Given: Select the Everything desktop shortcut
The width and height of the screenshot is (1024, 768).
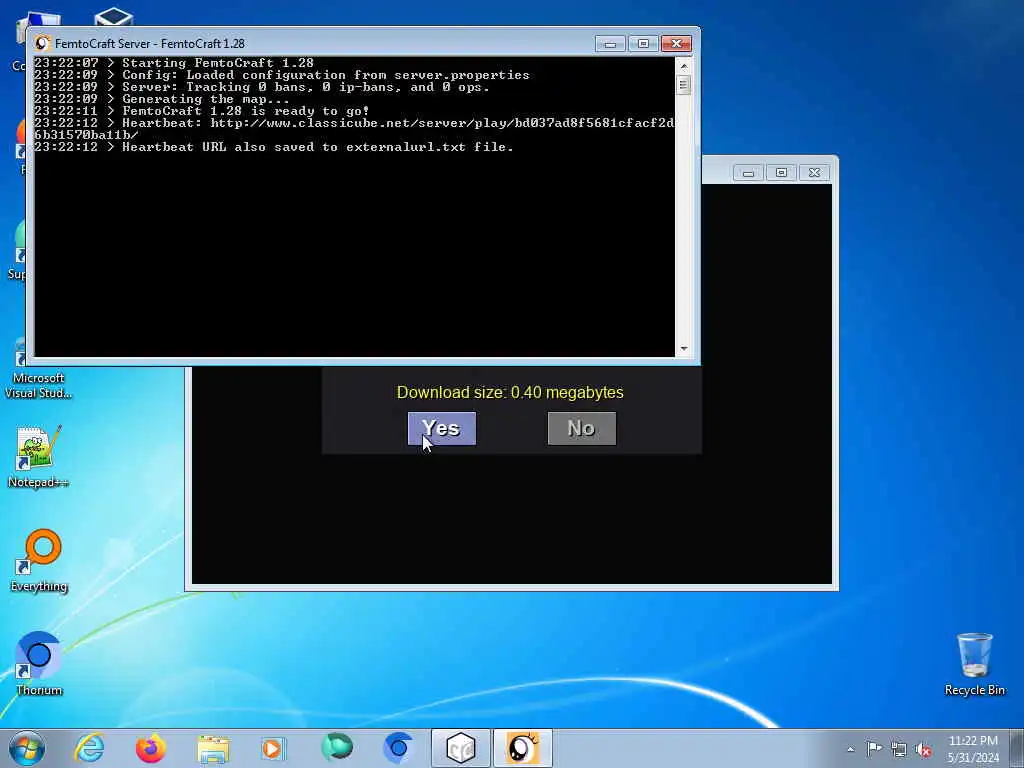Looking at the screenshot, I should (x=39, y=560).
